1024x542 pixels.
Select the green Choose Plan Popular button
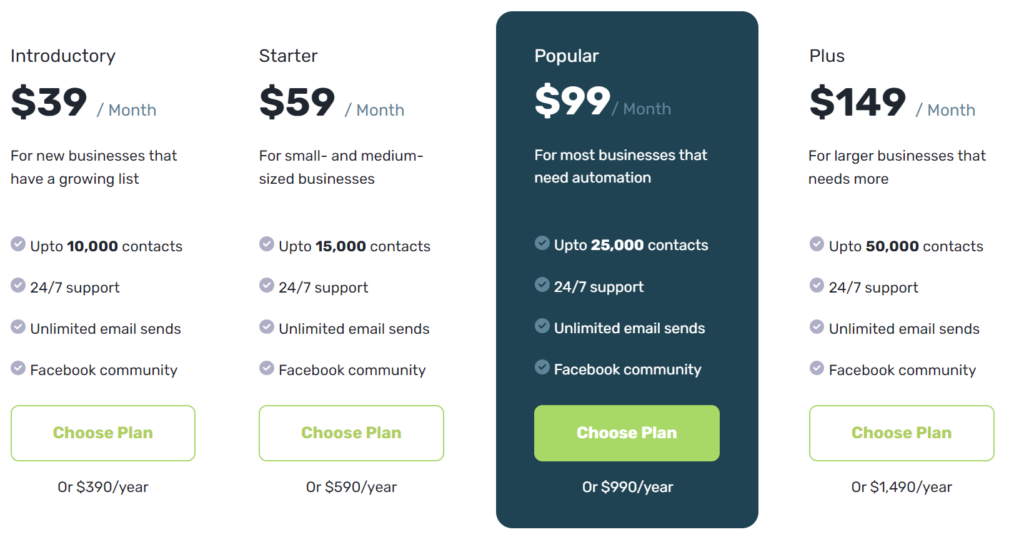(x=627, y=433)
